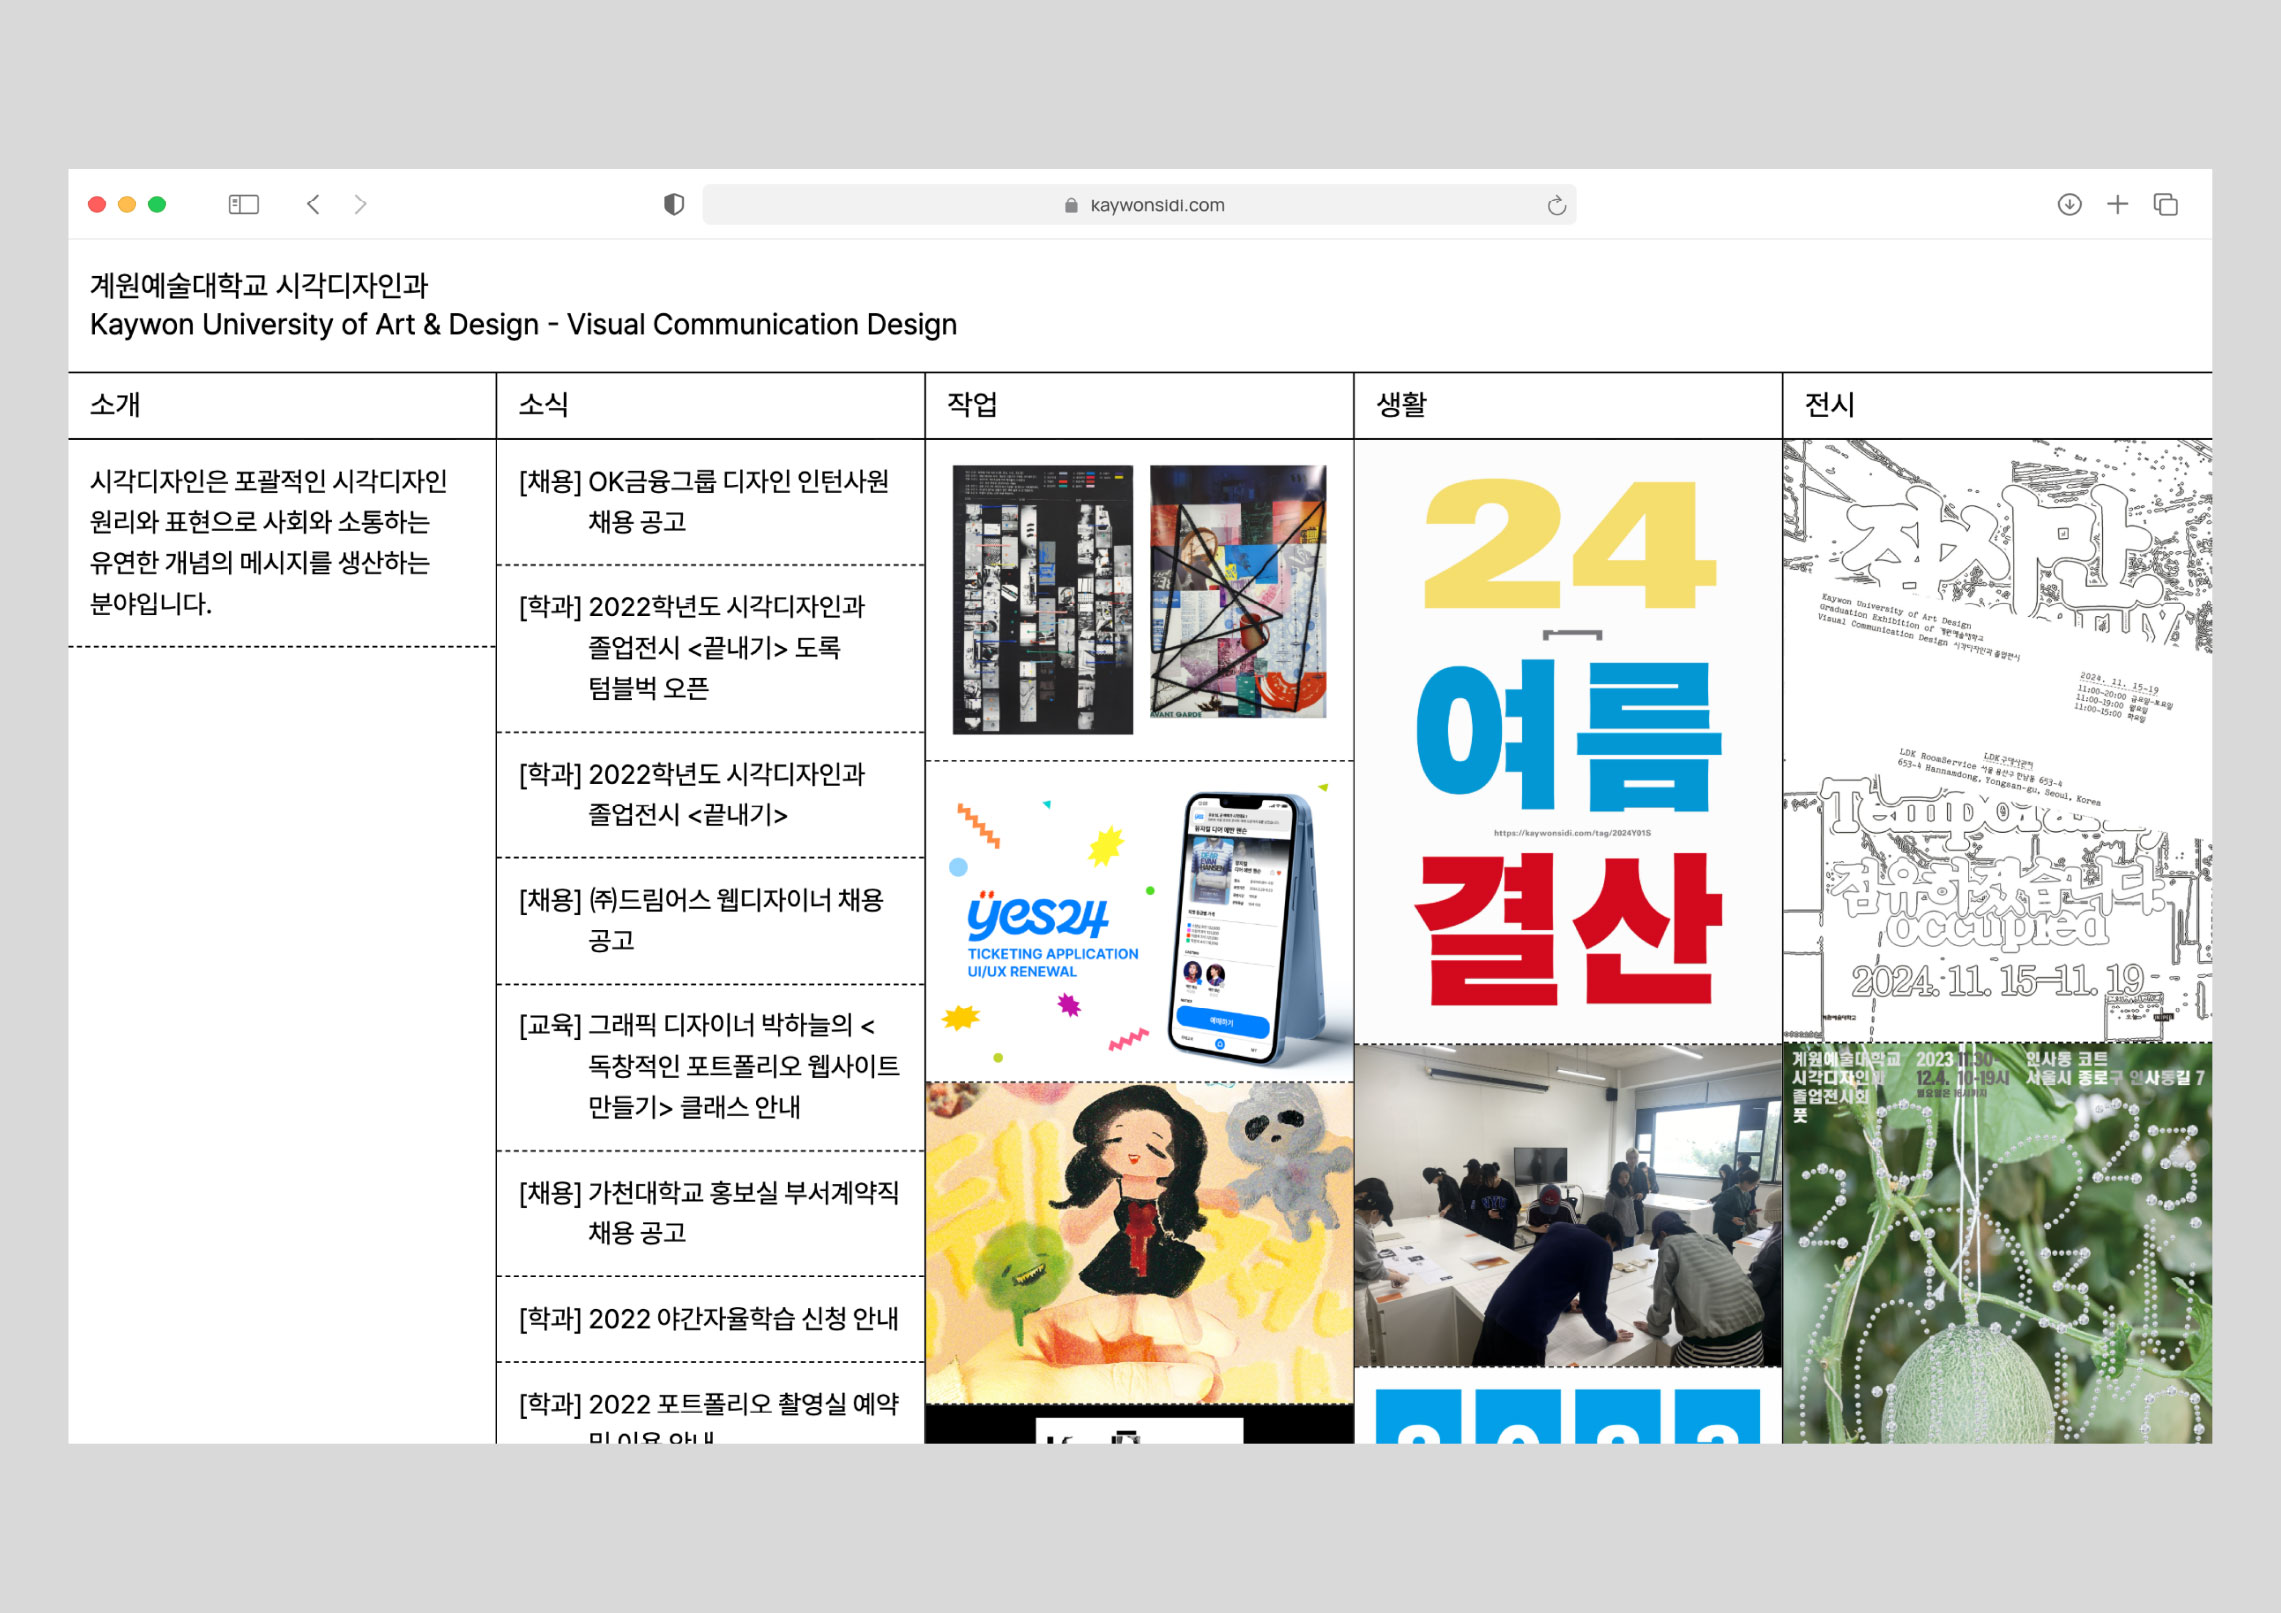The image size is (2281, 1613).
Task: Open the privacy shield icon
Action: point(674,205)
